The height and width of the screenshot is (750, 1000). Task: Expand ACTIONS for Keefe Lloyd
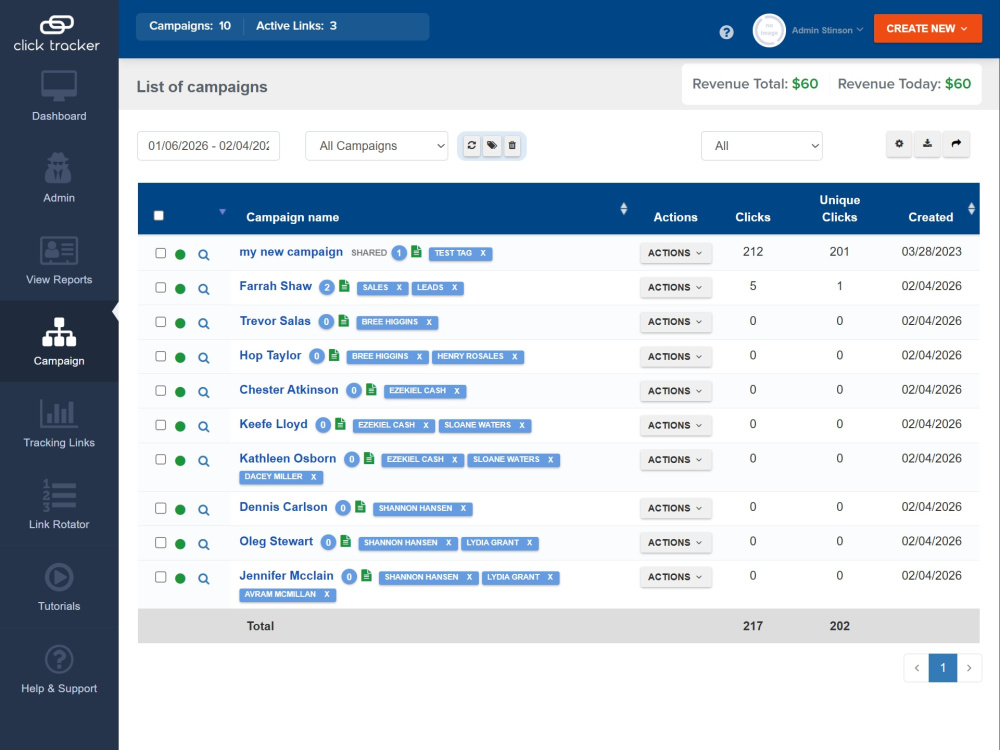[675, 425]
